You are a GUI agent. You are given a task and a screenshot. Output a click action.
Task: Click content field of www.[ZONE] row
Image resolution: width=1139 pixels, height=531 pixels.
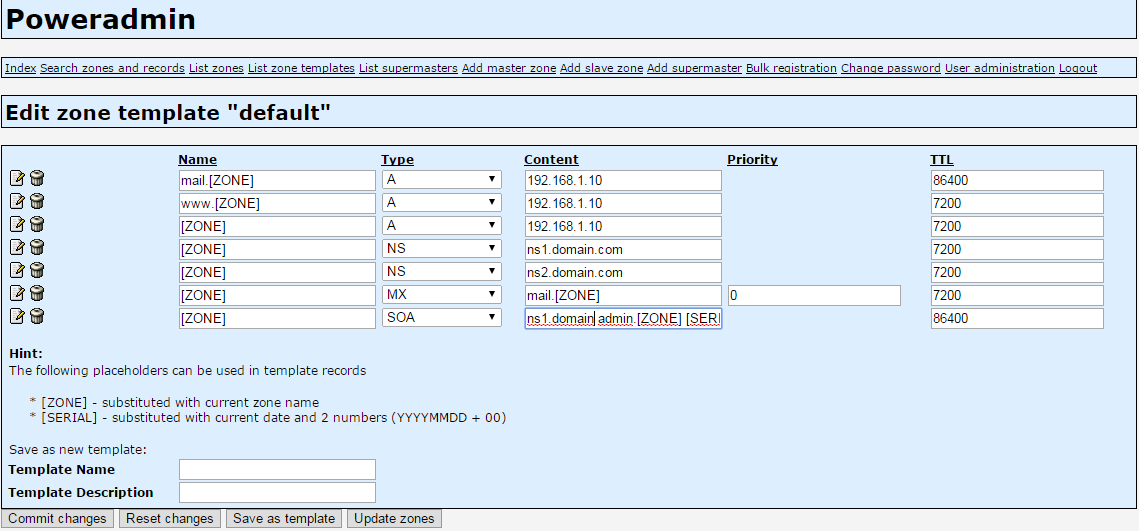pyautogui.click(x=623, y=203)
